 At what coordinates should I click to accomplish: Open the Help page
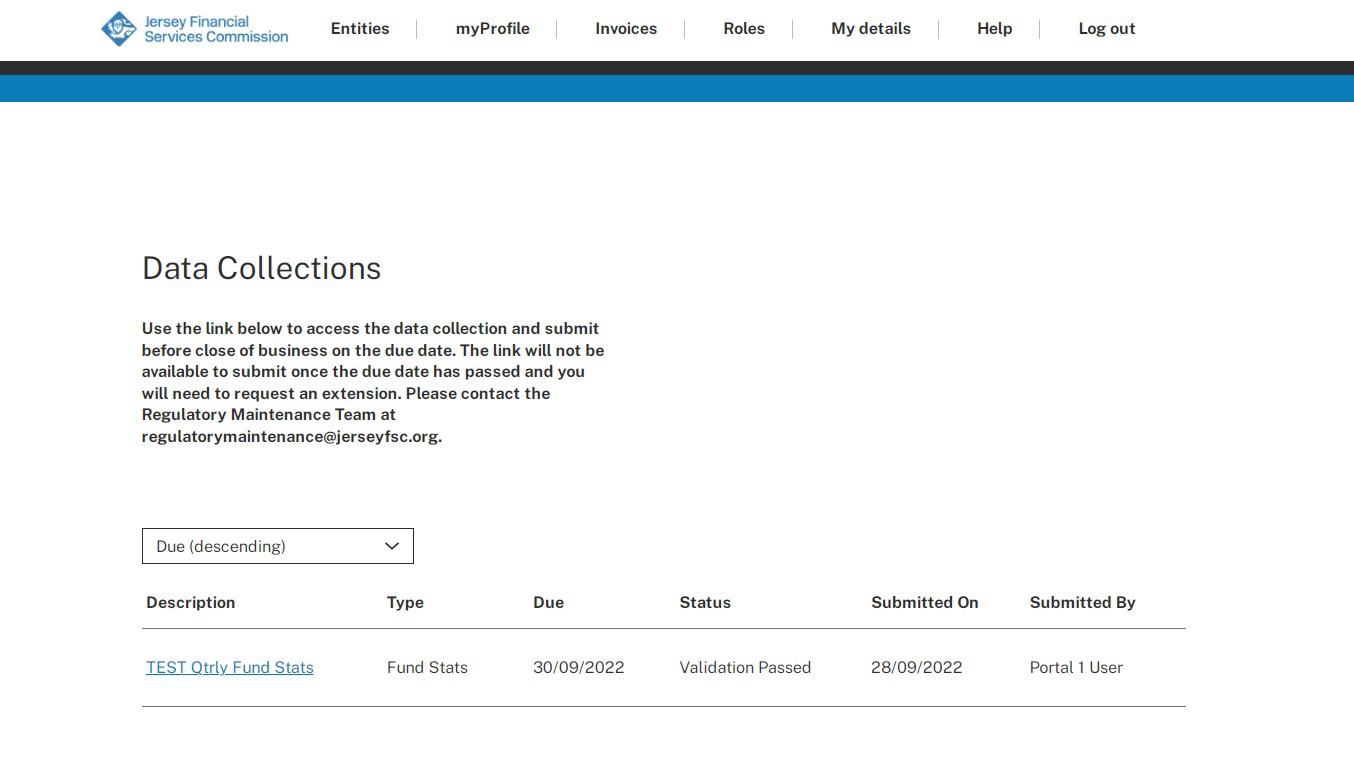[x=994, y=29]
